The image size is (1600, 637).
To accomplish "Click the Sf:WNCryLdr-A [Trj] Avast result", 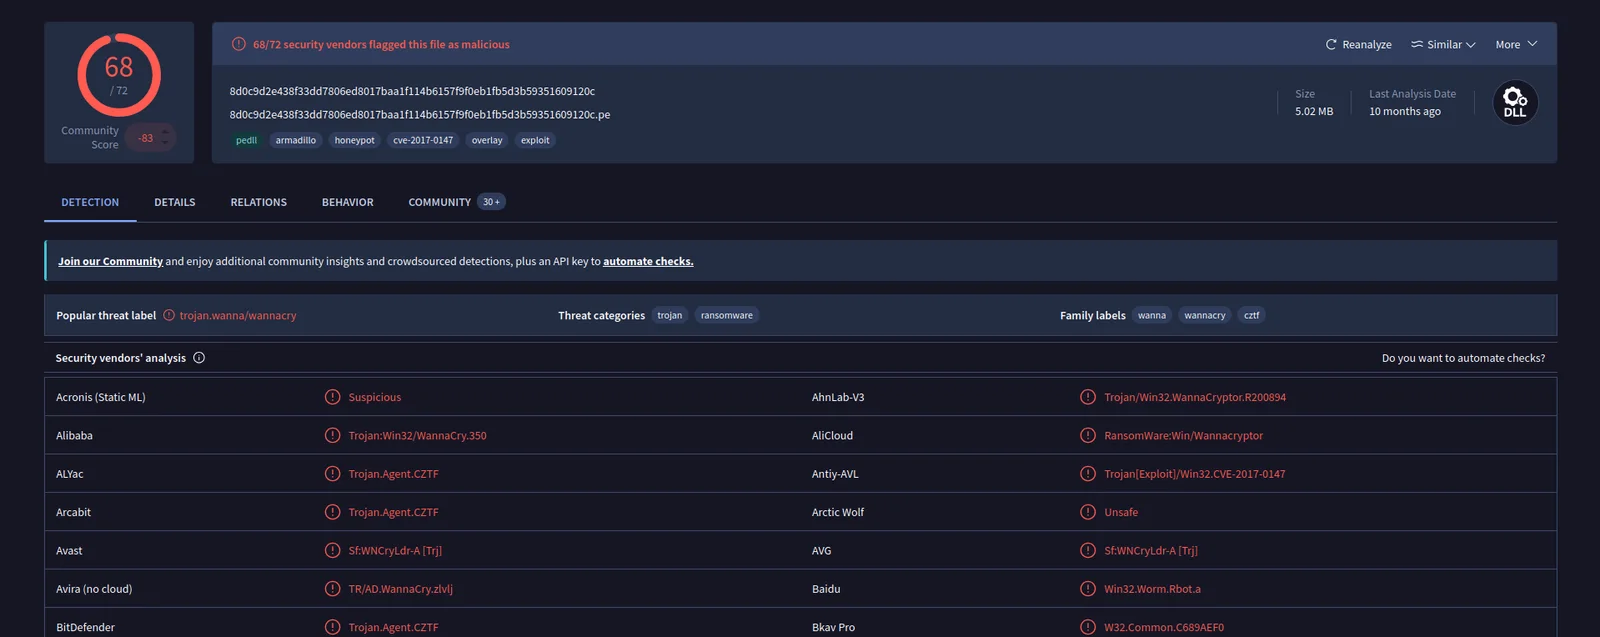I will click(x=395, y=550).
